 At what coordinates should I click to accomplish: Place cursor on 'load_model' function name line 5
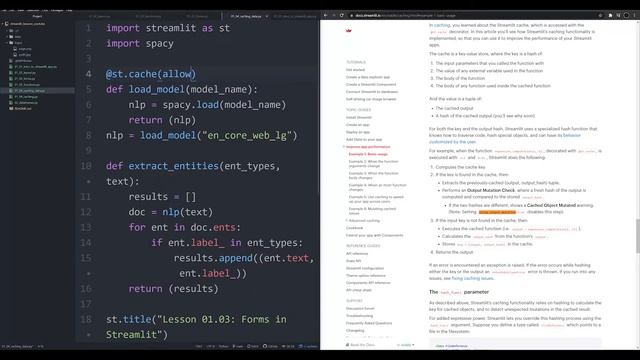(157, 89)
